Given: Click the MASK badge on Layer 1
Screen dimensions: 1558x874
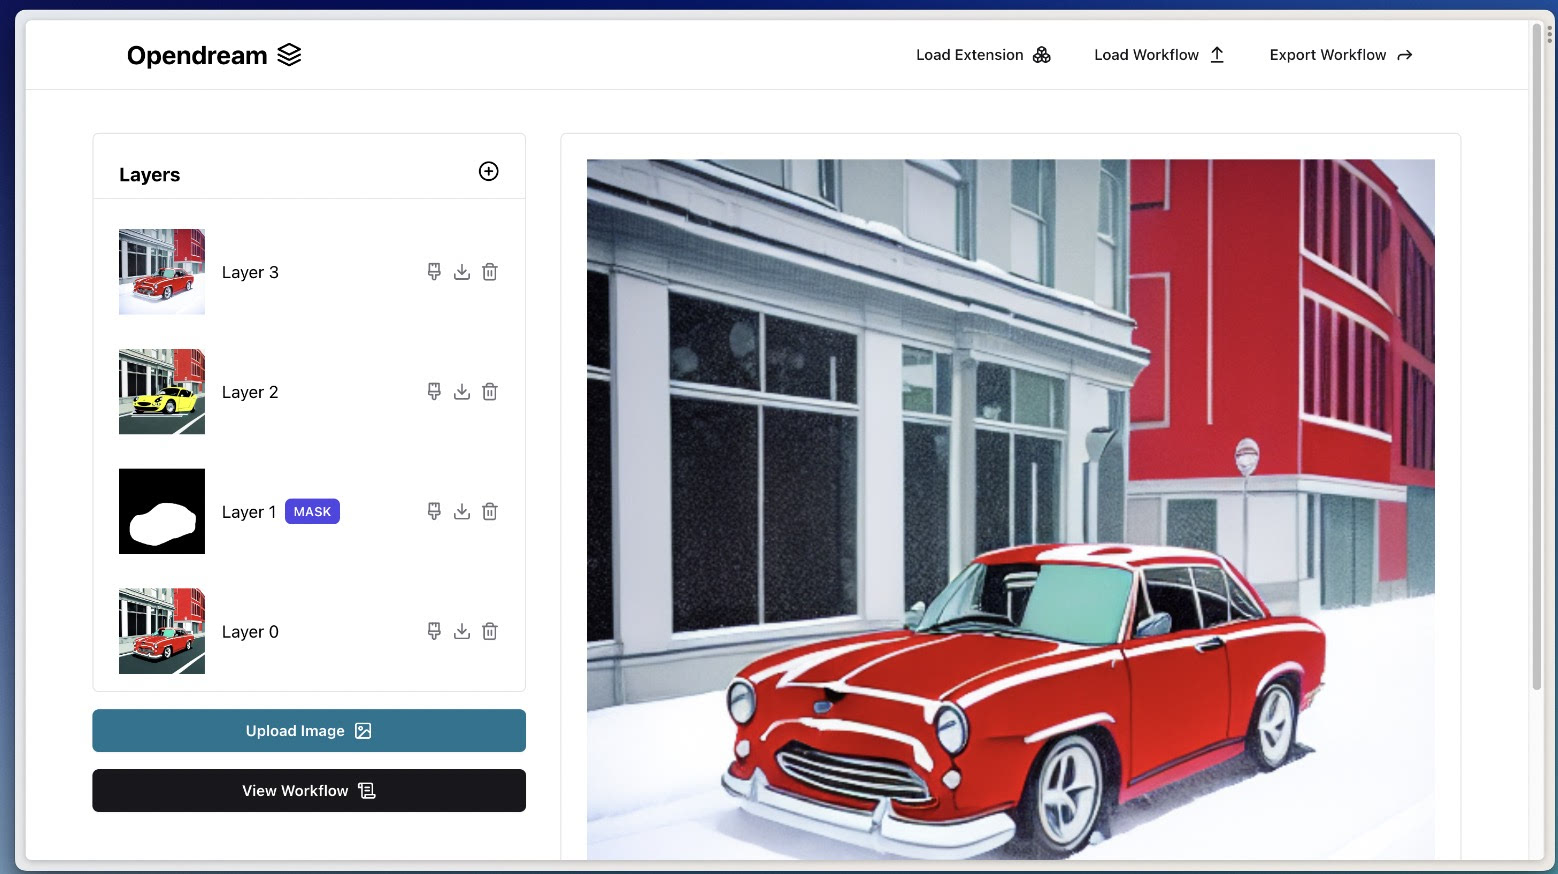Looking at the screenshot, I should pyautogui.click(x=312, y=512).
